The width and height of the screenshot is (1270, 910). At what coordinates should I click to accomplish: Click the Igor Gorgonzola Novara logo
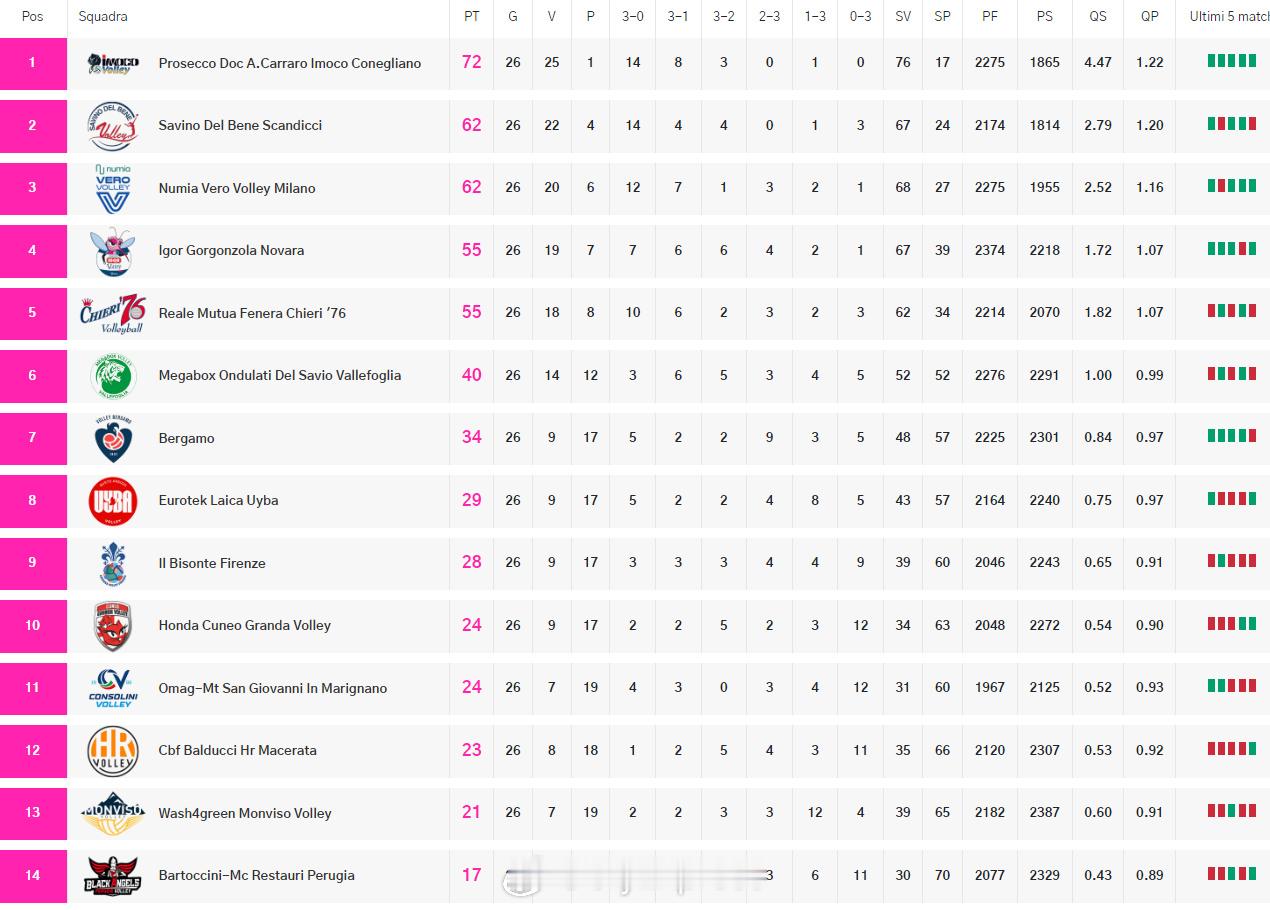pyautogui.click(x=113, y=250)
